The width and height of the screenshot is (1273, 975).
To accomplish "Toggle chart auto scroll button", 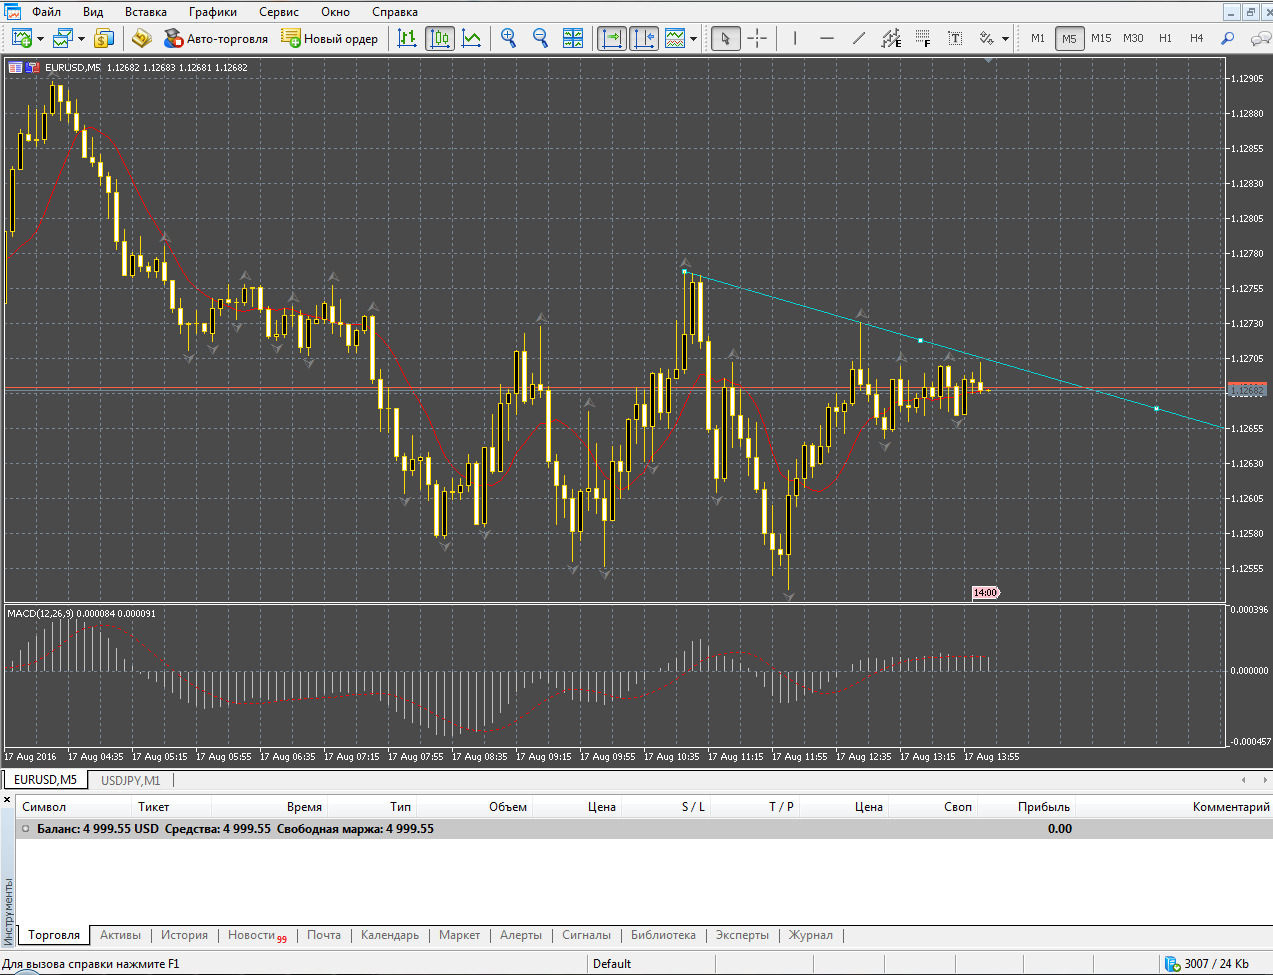I will 611,38.
